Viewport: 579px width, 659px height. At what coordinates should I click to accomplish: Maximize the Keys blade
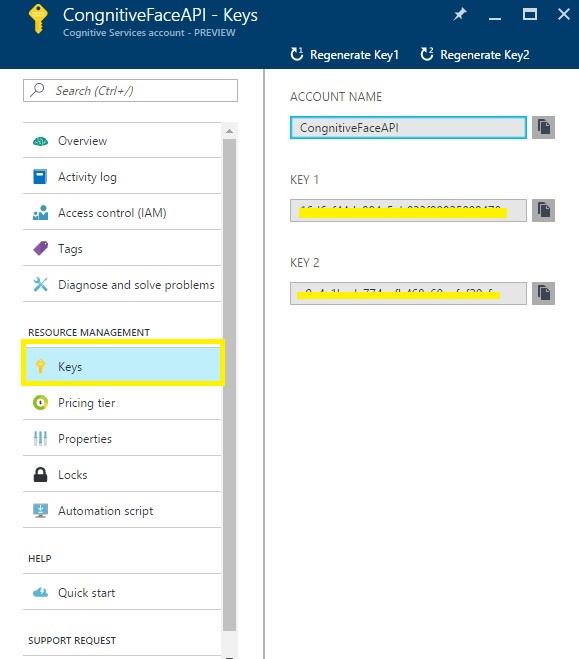pos(530,15)
